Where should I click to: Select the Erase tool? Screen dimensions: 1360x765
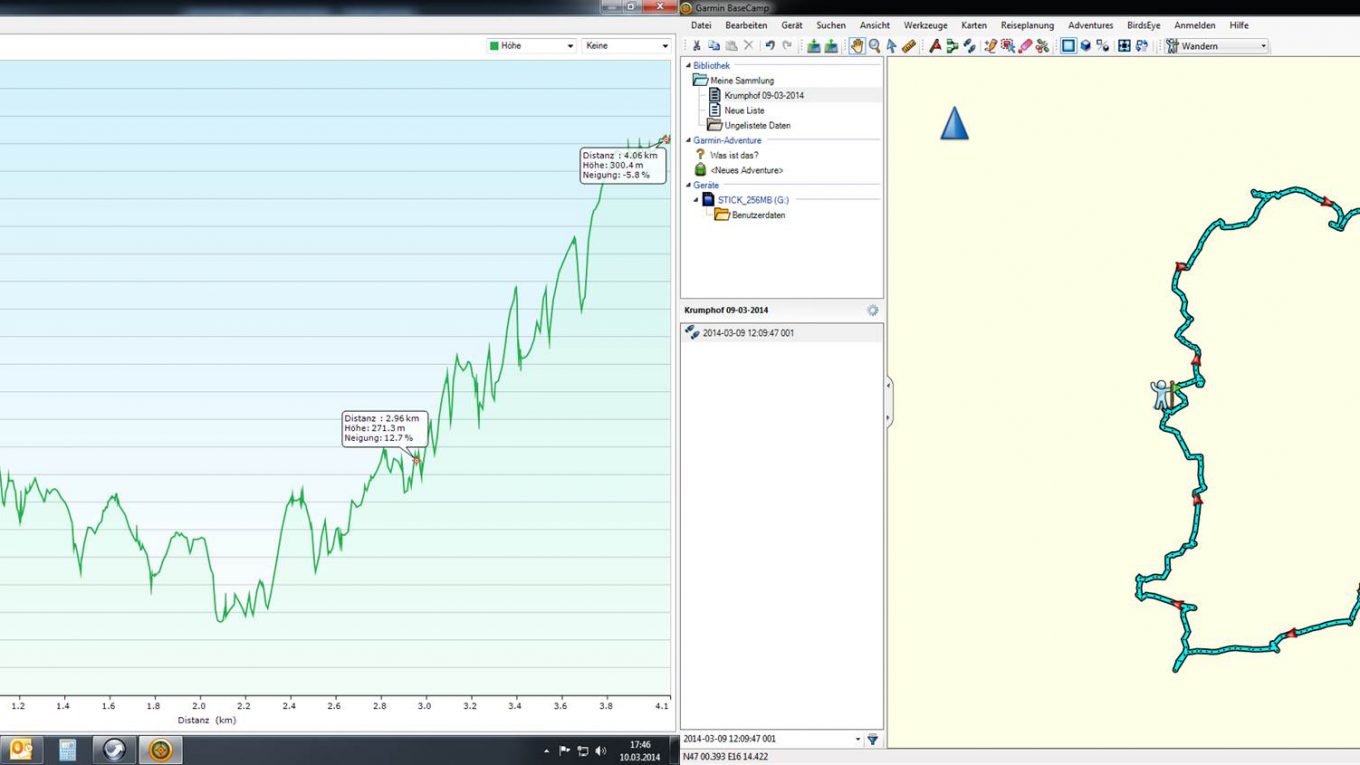pyautogui.click(x=1025, y=46)
